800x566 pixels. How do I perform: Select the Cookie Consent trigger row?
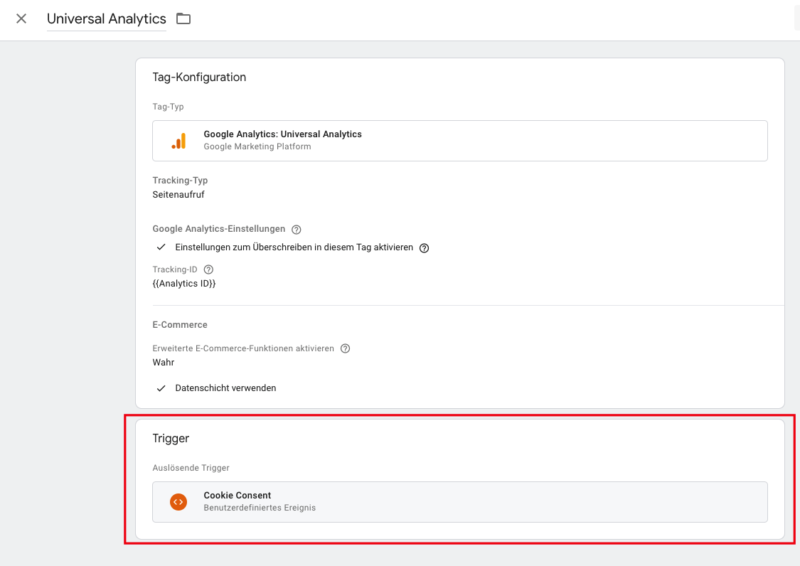[460, 502]
